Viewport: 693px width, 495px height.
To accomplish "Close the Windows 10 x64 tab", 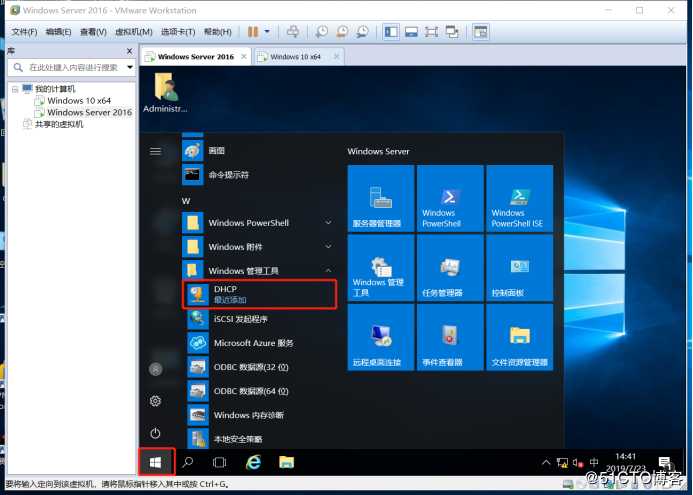I will pos(336,57).
